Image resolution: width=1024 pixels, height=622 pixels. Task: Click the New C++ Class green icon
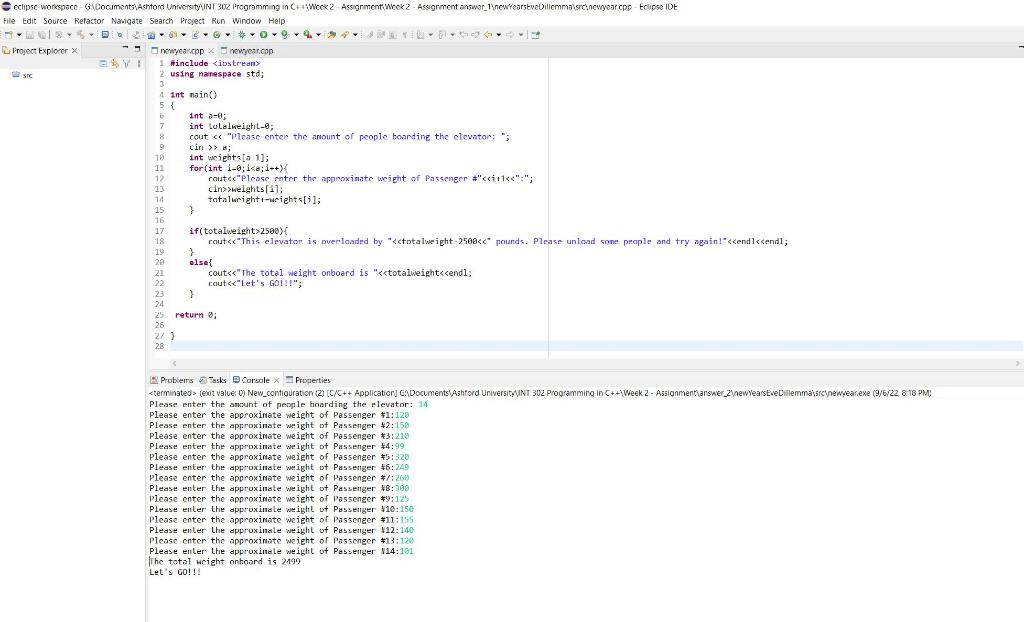pos(217,35)
